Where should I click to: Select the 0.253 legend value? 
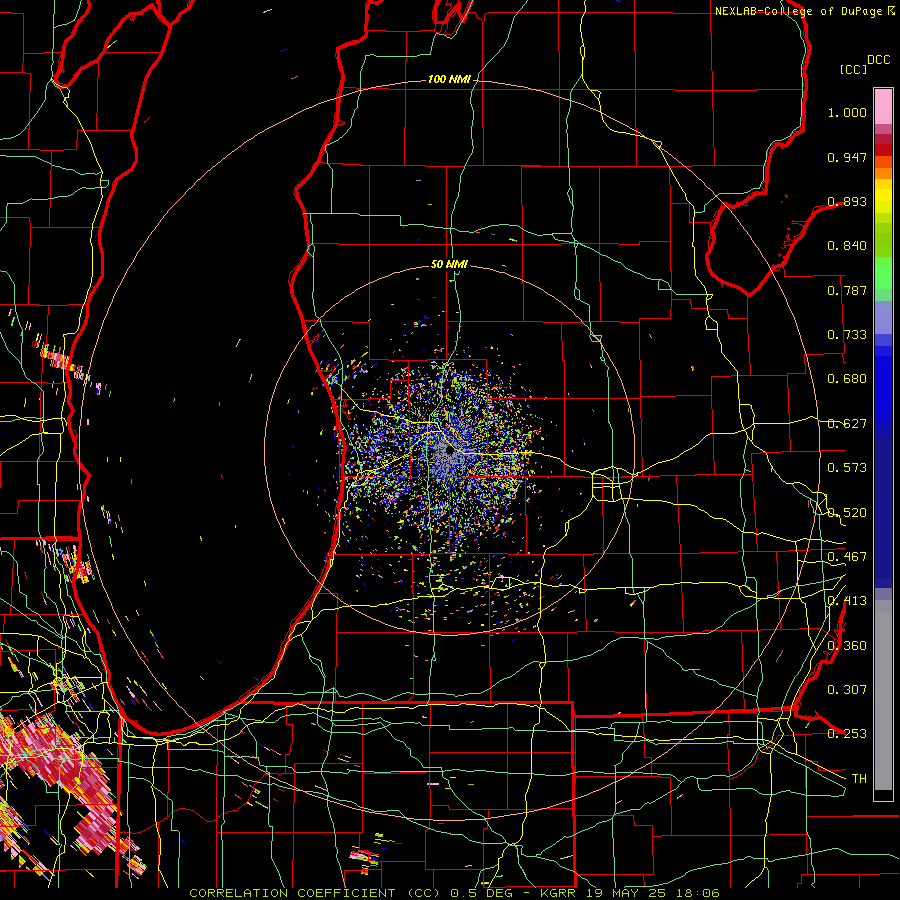(847, 734)
